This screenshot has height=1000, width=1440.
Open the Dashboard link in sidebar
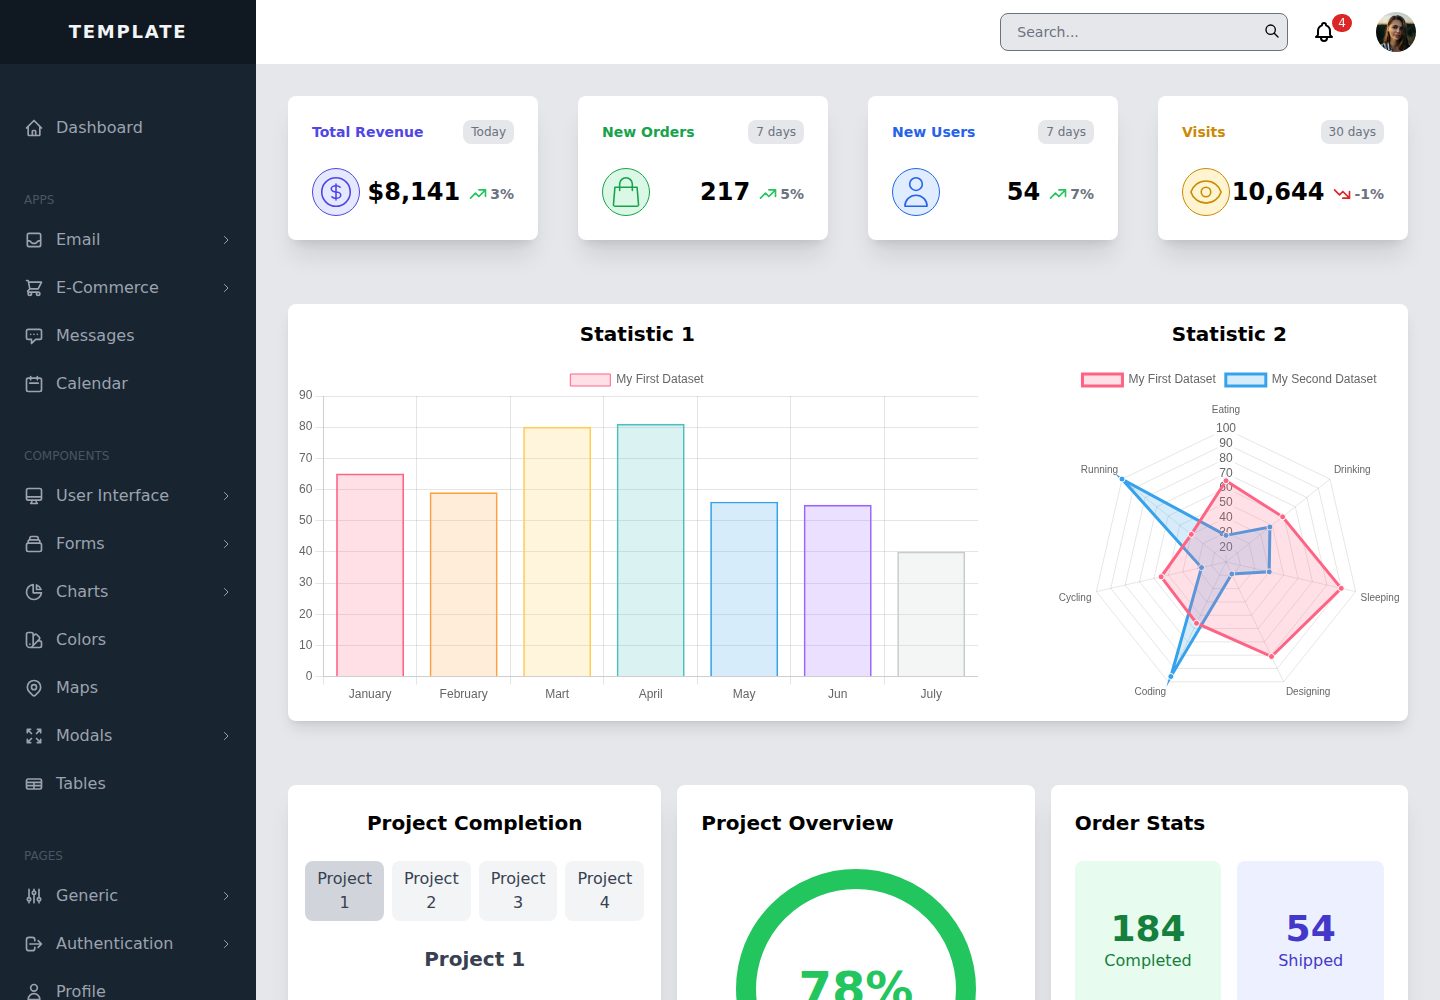pyautogui.click(x=128, y=128)
